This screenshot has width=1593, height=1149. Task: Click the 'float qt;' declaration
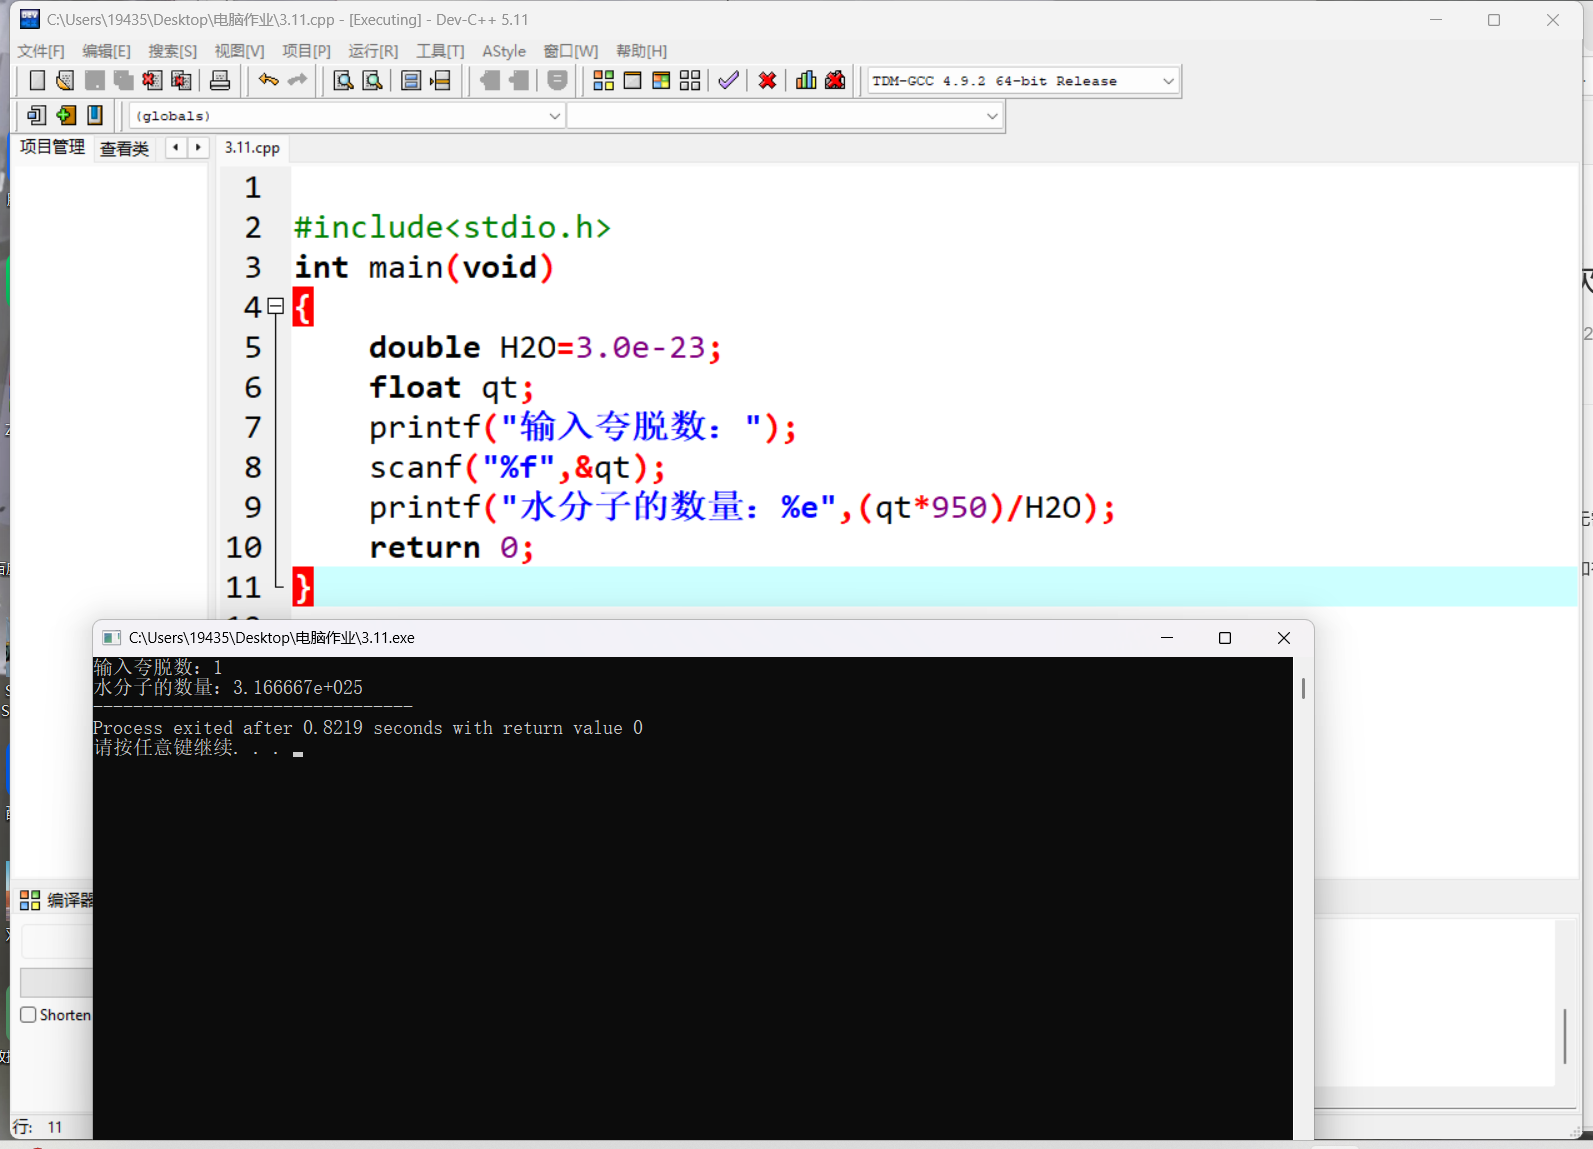pyautogui.click(x=451, y=387)
